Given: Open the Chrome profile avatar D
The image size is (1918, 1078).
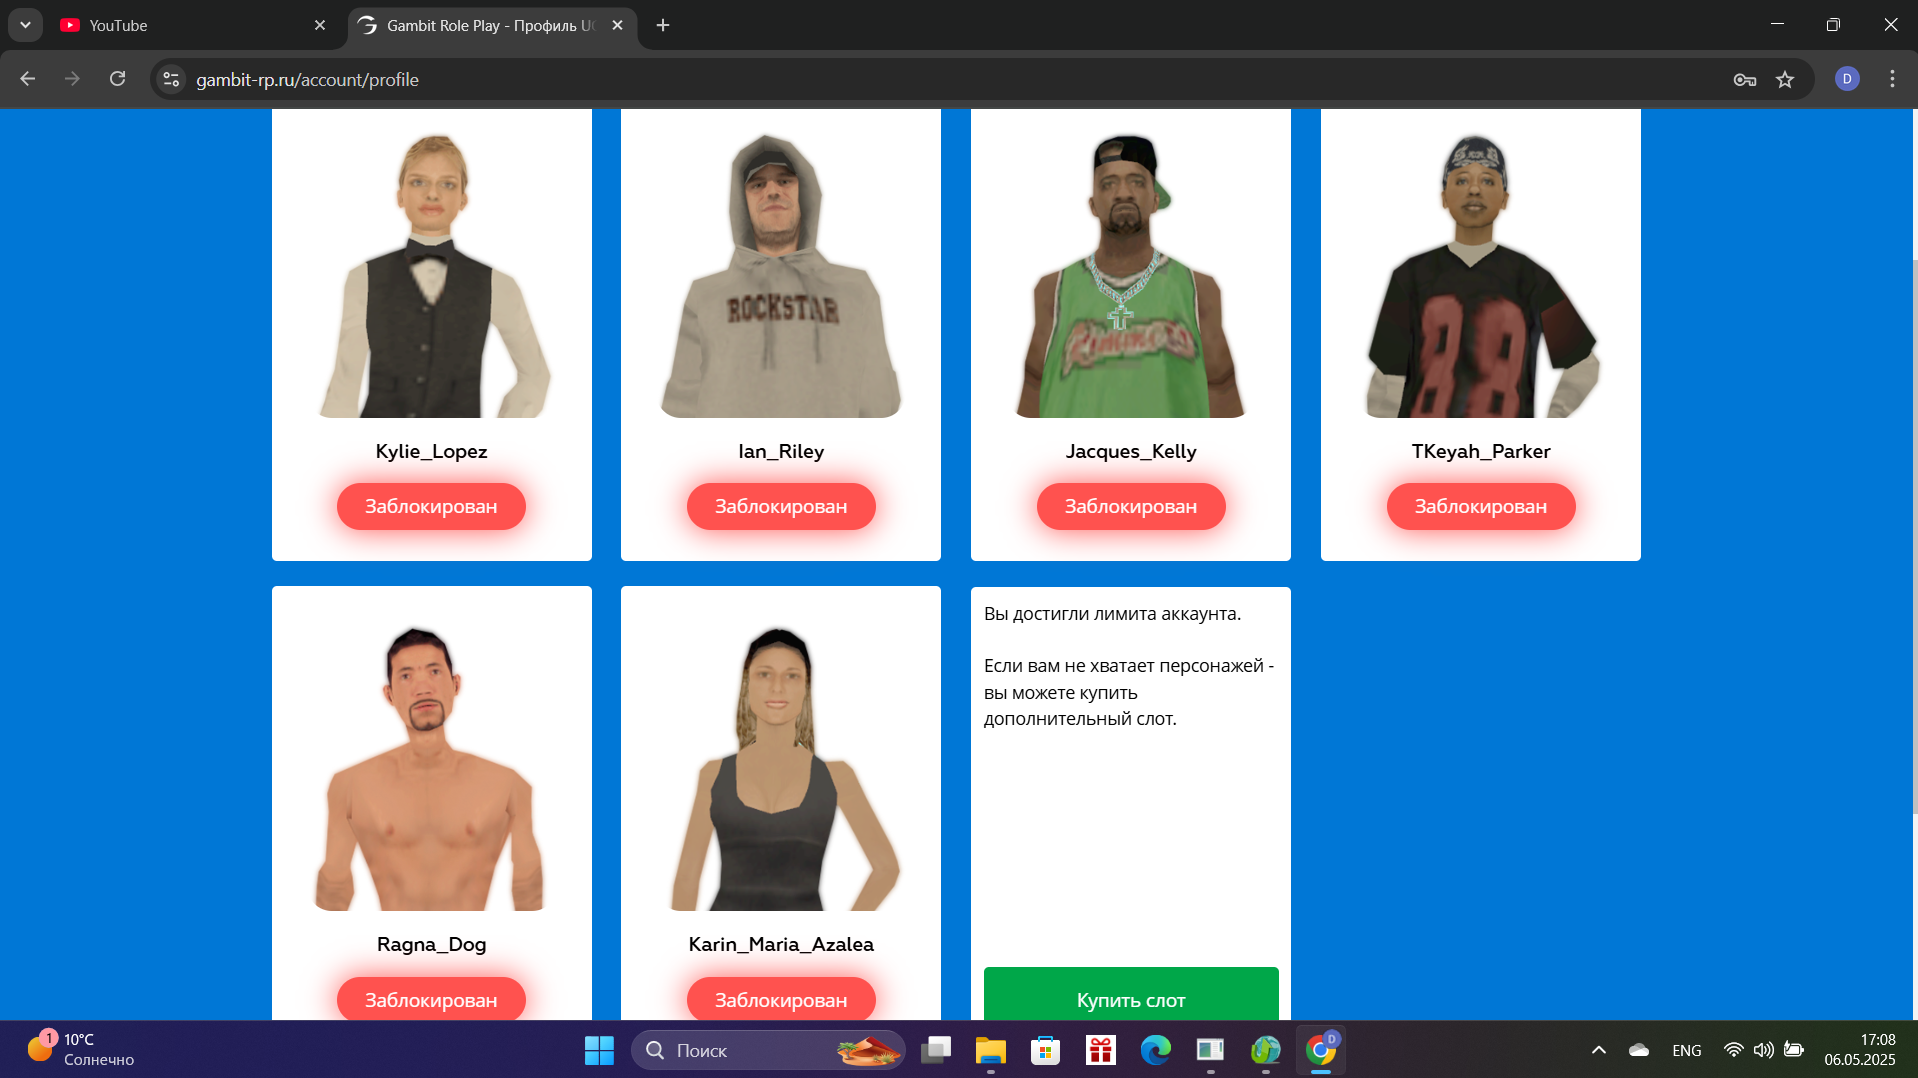Looking at the screenshot, I should click(1847, 79).
